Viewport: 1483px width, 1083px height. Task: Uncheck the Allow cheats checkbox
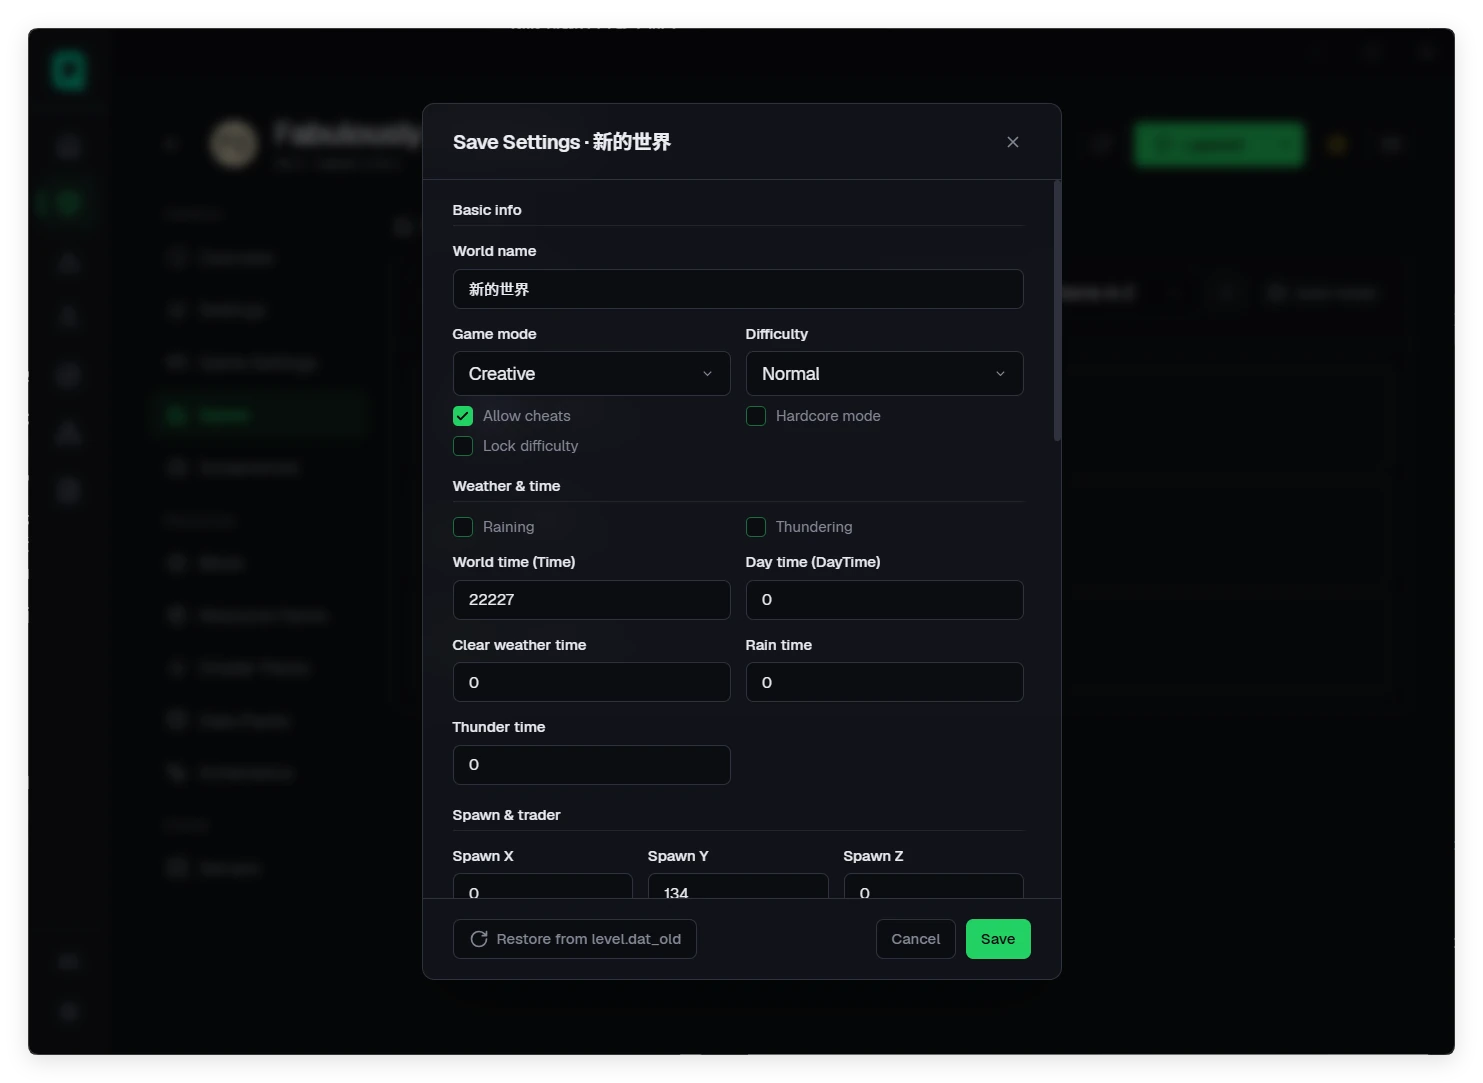(x=463, y=416)
